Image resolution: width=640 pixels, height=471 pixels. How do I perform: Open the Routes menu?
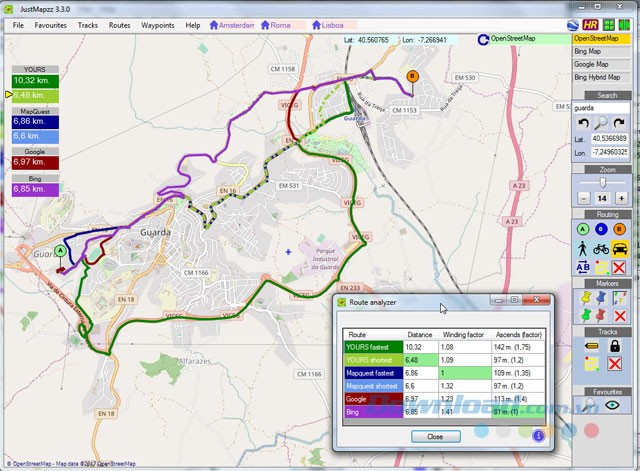(119, 24)
